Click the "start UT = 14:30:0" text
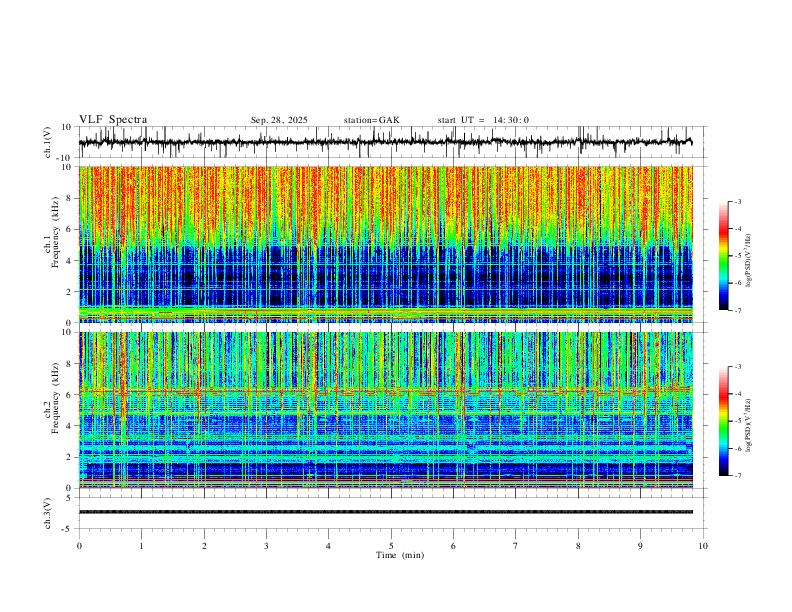 click(x=483, y=120)
